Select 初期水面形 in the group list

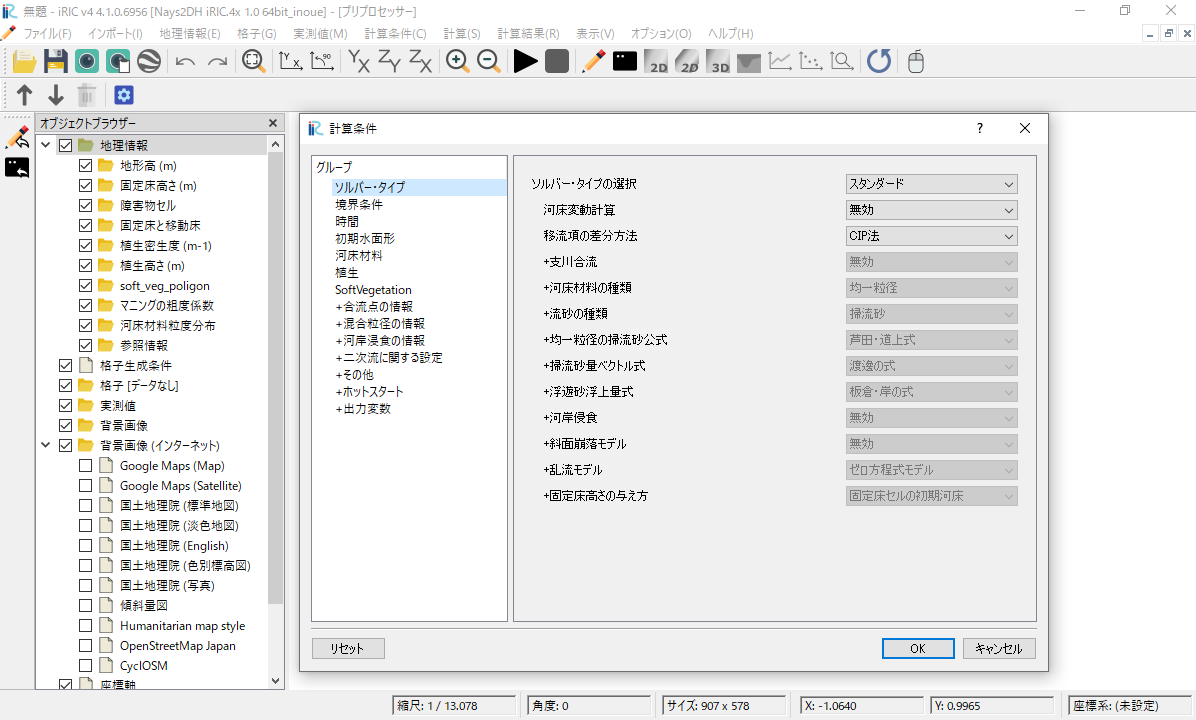(365, 238)
